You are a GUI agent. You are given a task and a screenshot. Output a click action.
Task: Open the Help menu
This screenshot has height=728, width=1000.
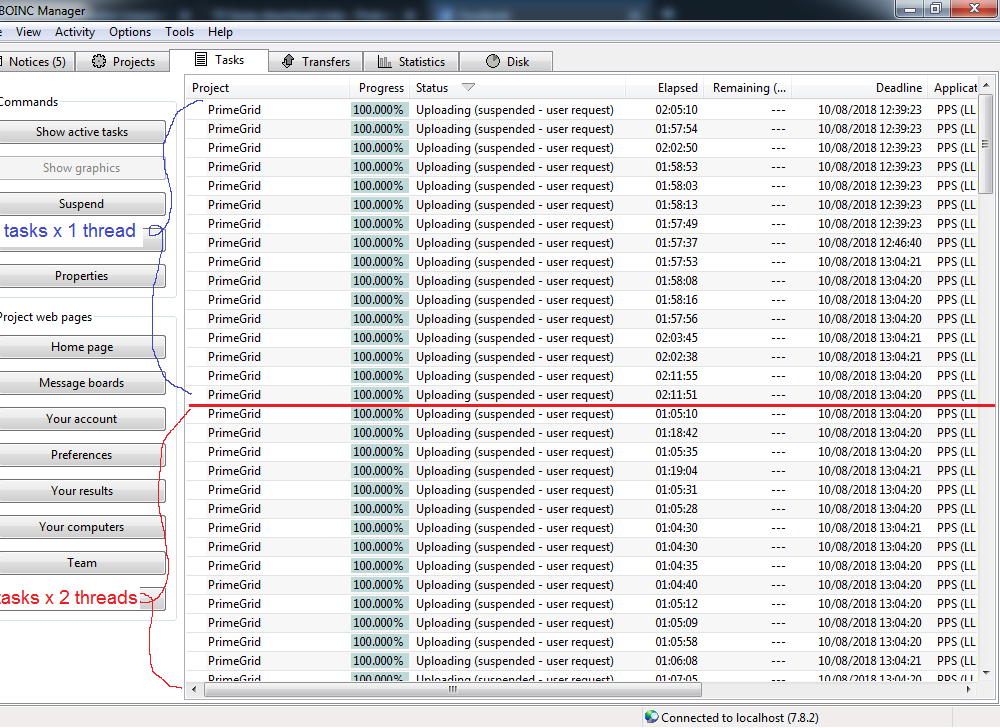[220, 32]
